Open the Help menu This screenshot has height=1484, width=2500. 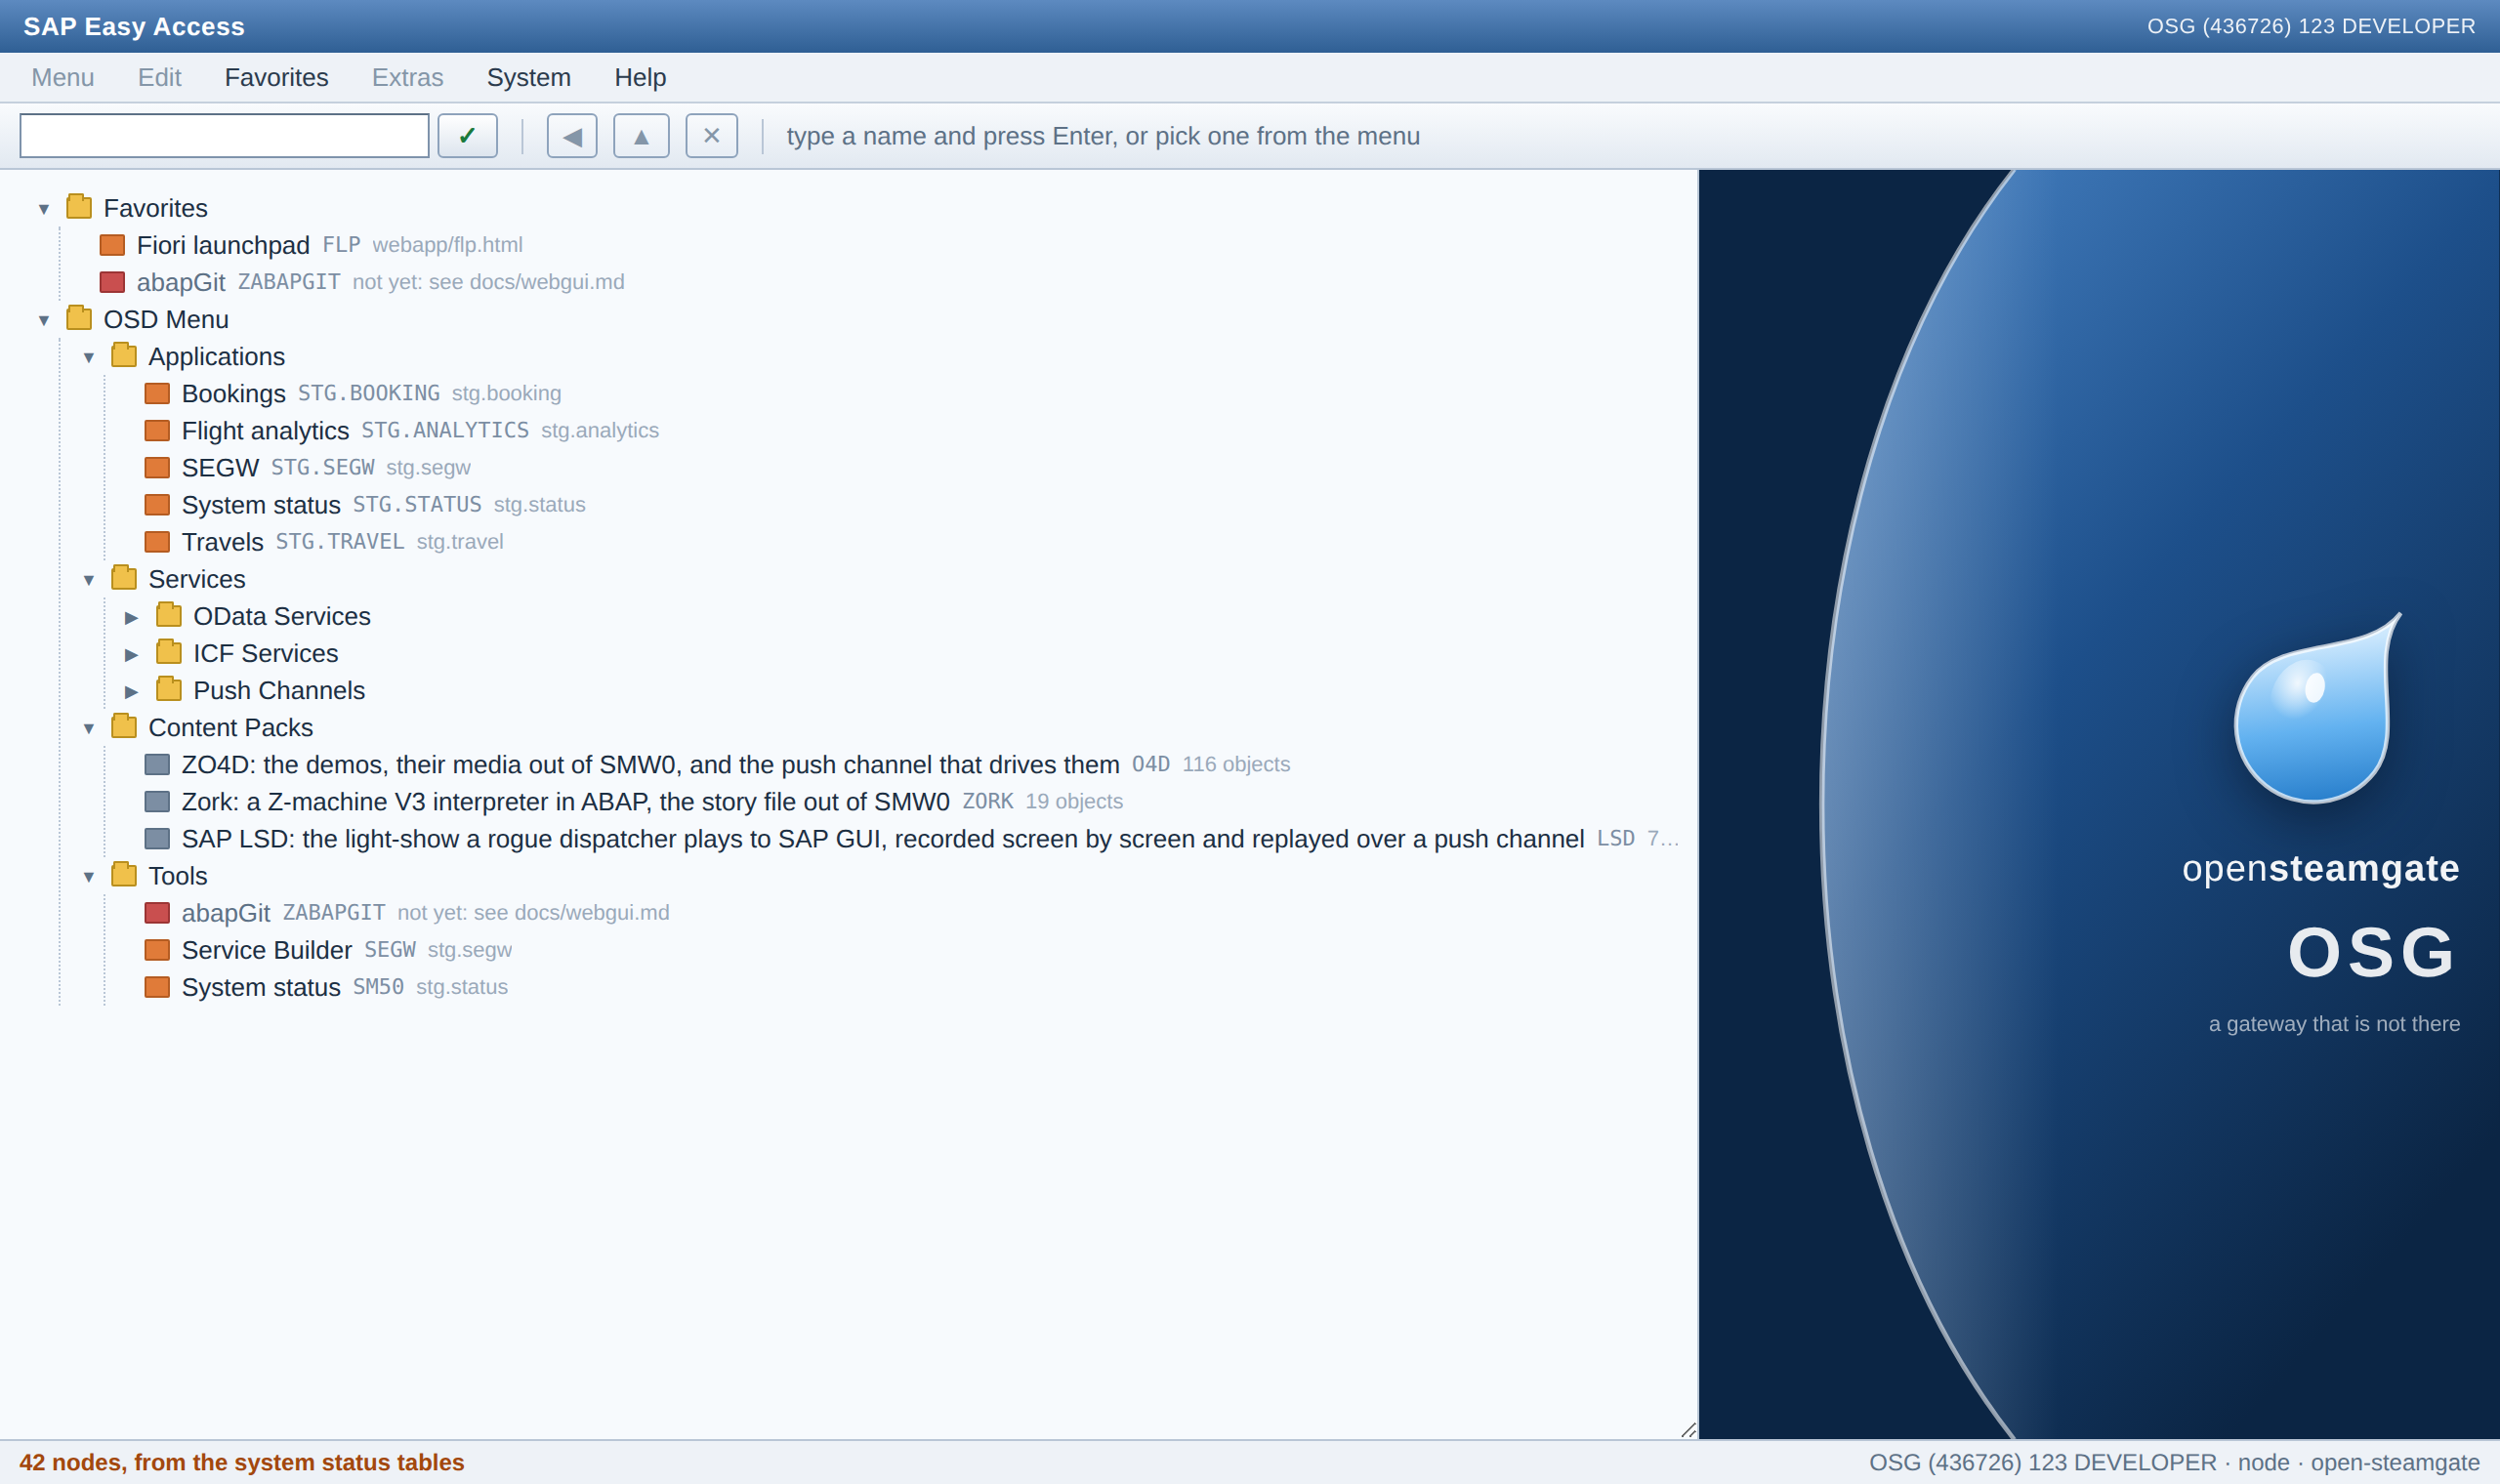(640, 77)
